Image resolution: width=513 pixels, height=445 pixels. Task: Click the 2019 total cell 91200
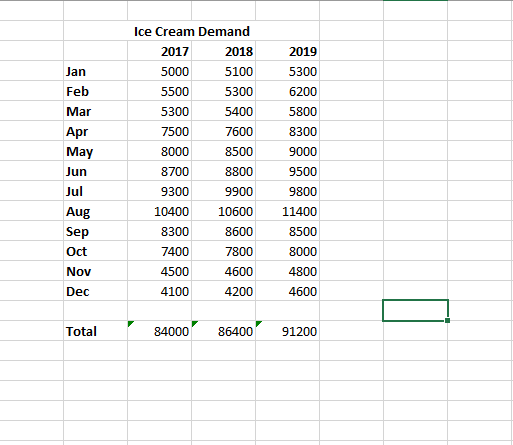[x=288, y=331]
